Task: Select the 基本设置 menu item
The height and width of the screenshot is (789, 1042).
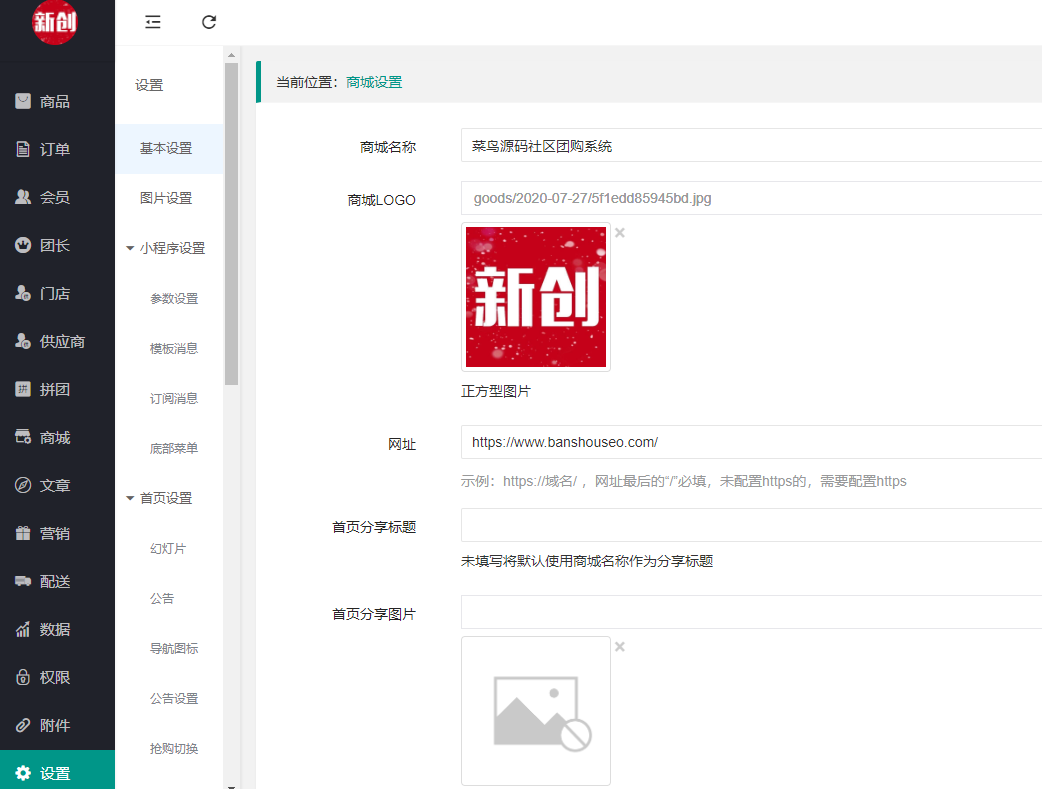Action: click(x=166, y=148)
